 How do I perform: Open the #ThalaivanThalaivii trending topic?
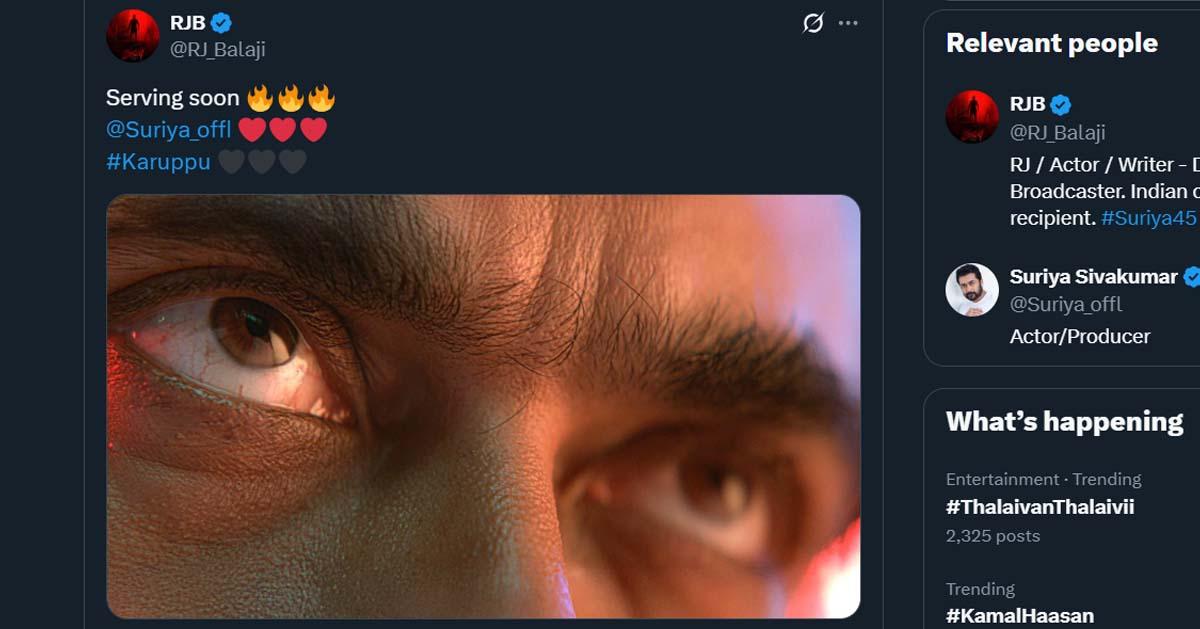pyautogui.click(x=1040, y=507)
